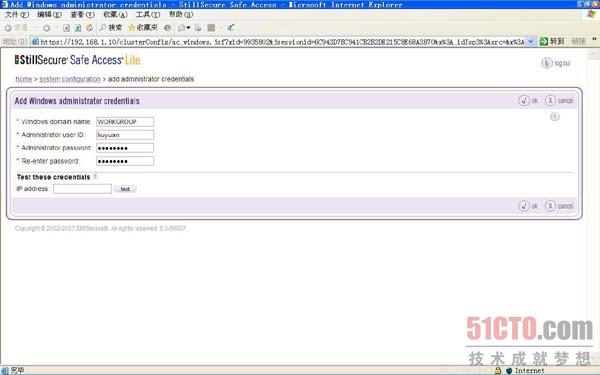The width and height of the screenshot is (600, 375).
Task: Click the Internet zone status indicator
Action: click(x=525, y=370)
